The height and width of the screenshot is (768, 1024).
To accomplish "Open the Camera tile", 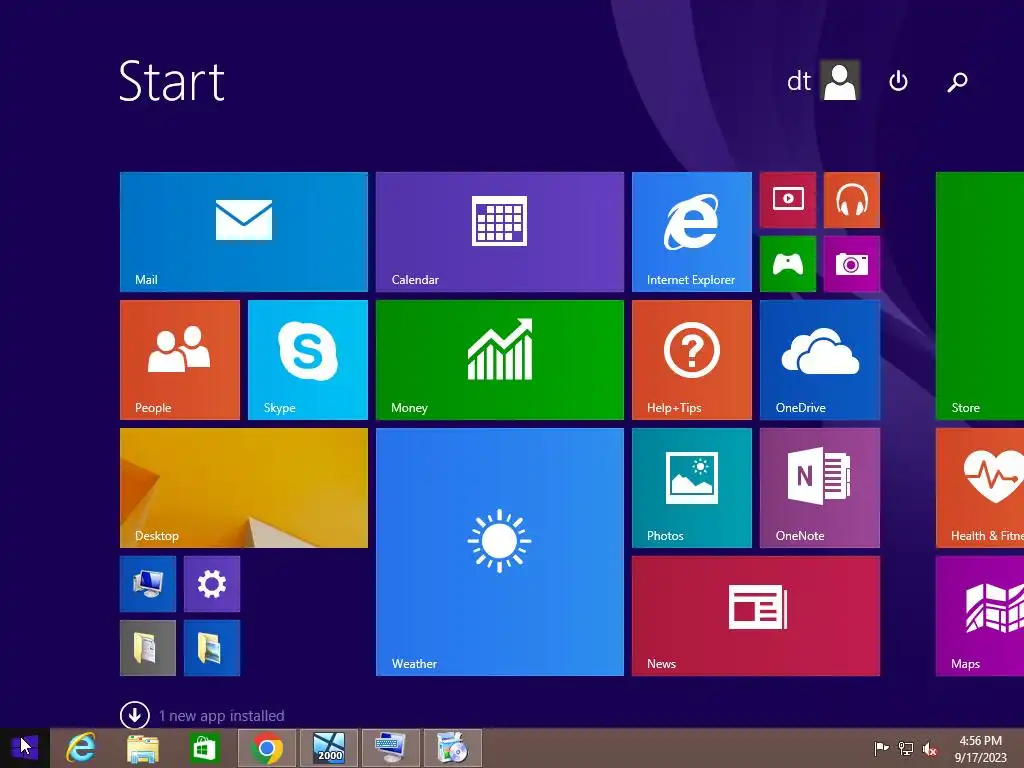I will coord(852,264).
